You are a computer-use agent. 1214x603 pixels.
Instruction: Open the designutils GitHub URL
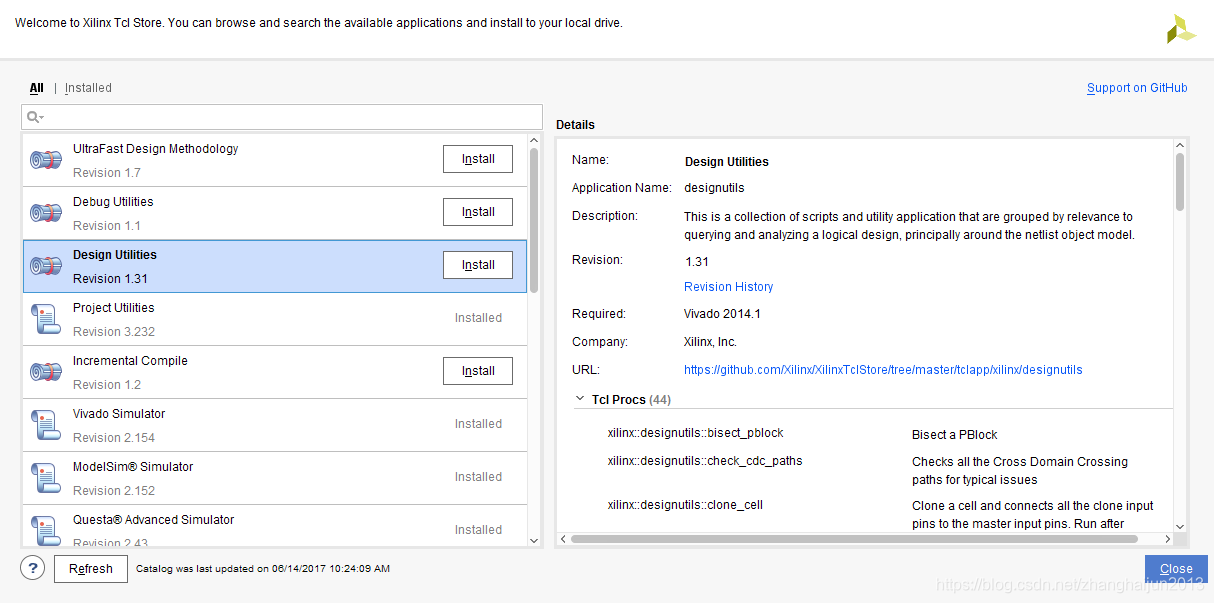click(883, 370)
